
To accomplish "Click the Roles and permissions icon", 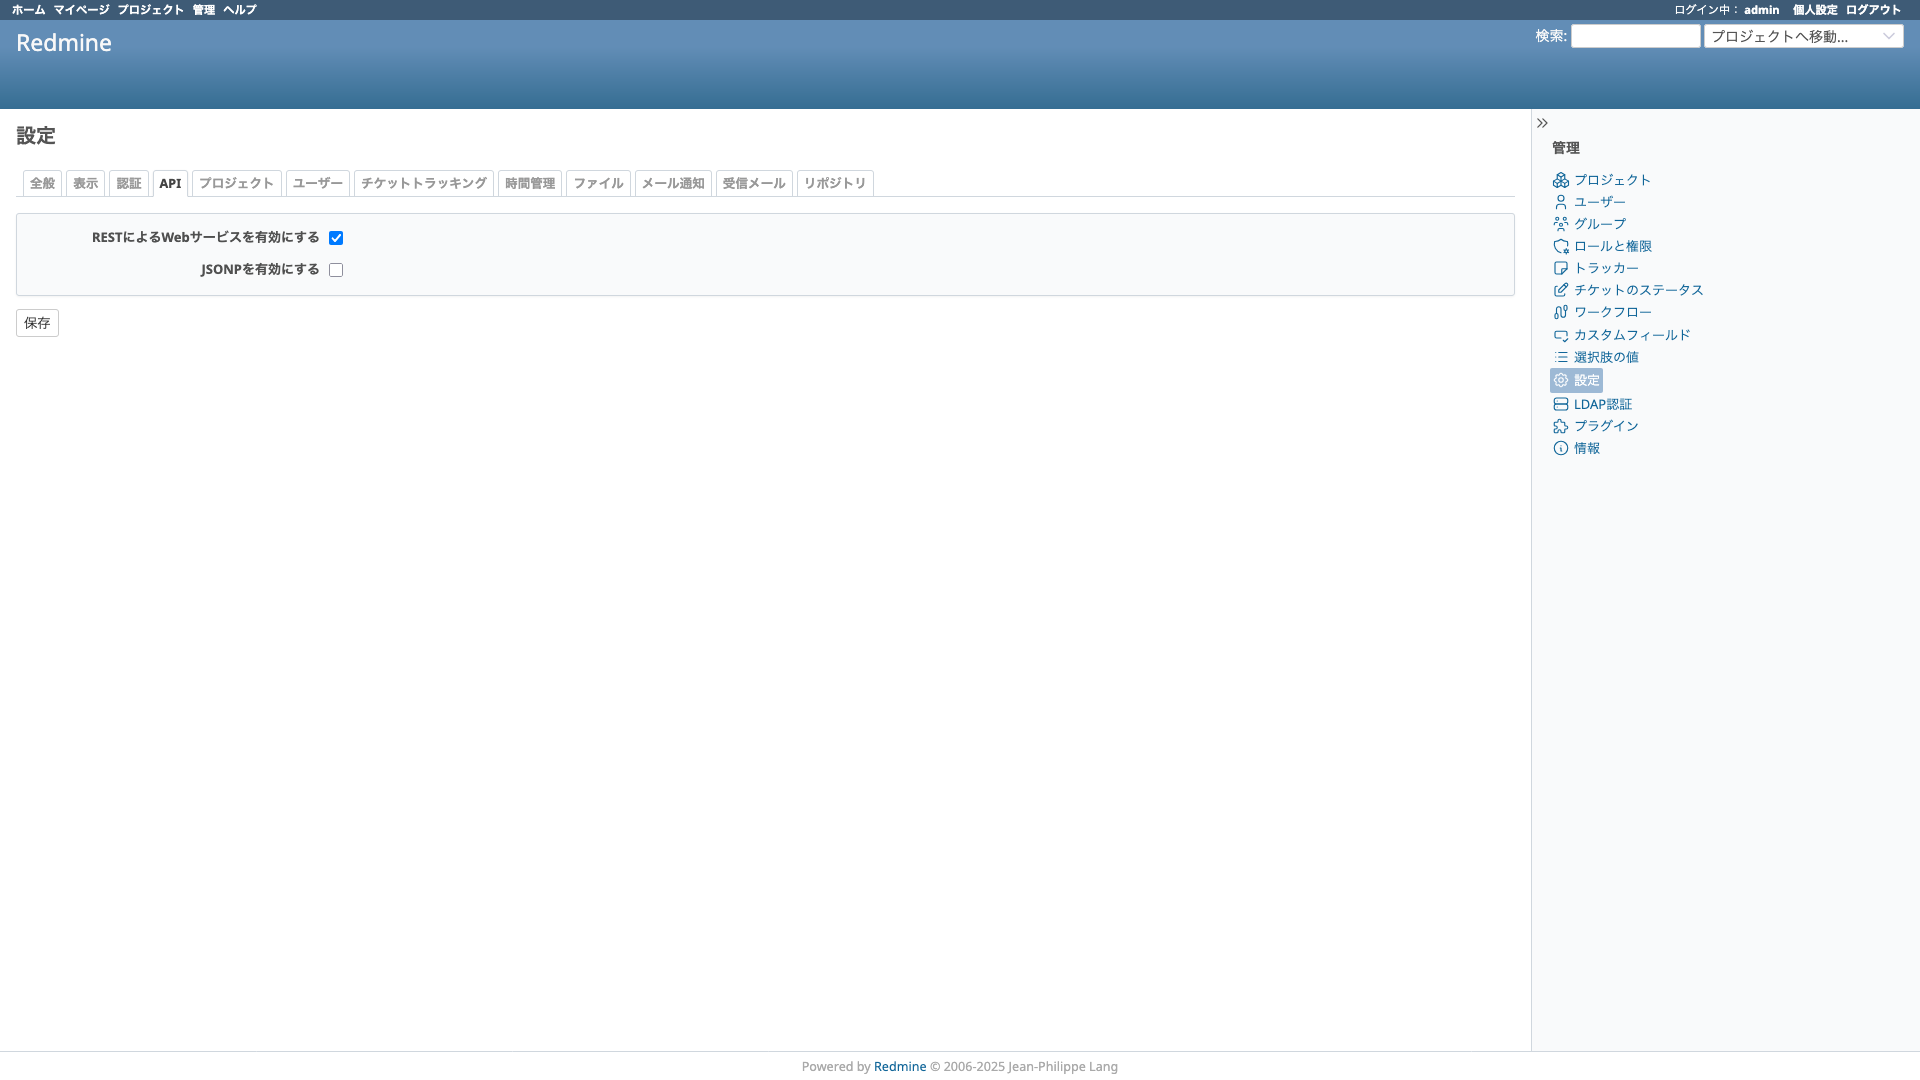I will pos(1560,246).
